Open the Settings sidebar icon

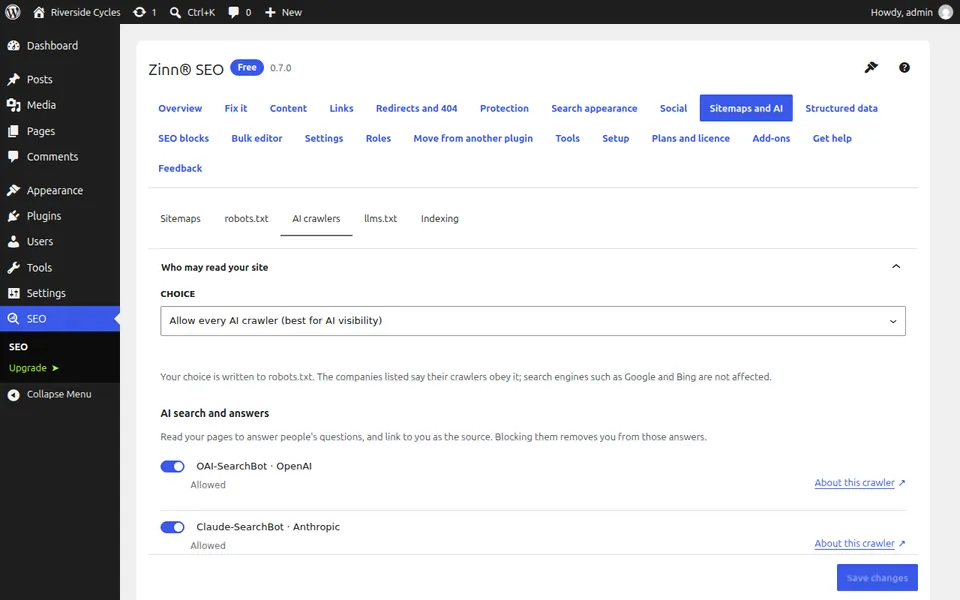click(13, 293)
